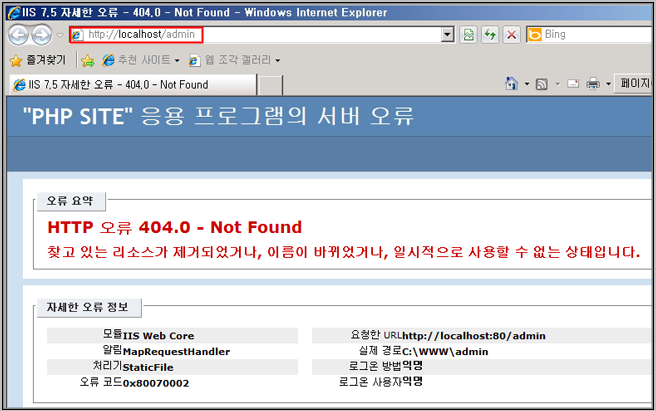
Task: Click the Bing provider icon in search box
Action: [535, 35]
